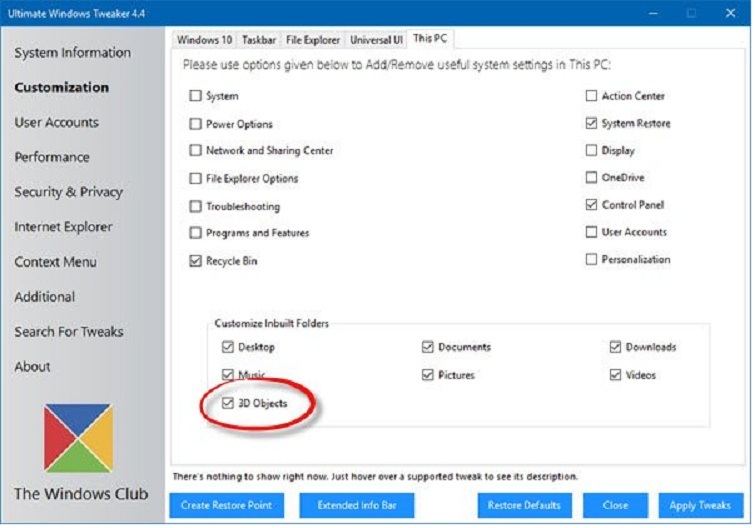Select the This PC tab
Viewport: 755px width, 528px height.
point(430,39)
